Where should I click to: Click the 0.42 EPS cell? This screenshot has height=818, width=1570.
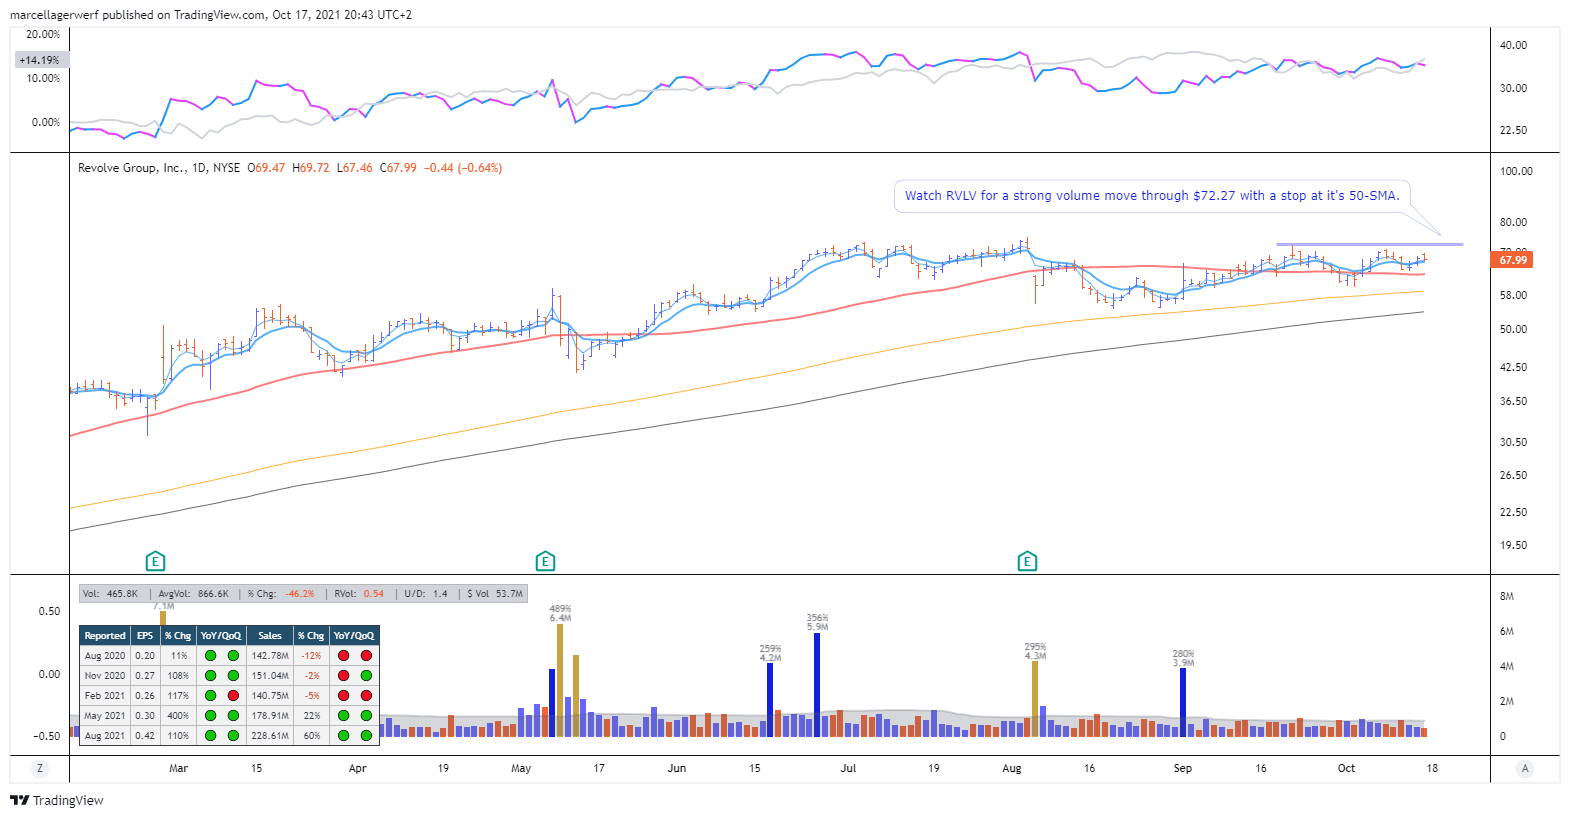pos(145,736)
